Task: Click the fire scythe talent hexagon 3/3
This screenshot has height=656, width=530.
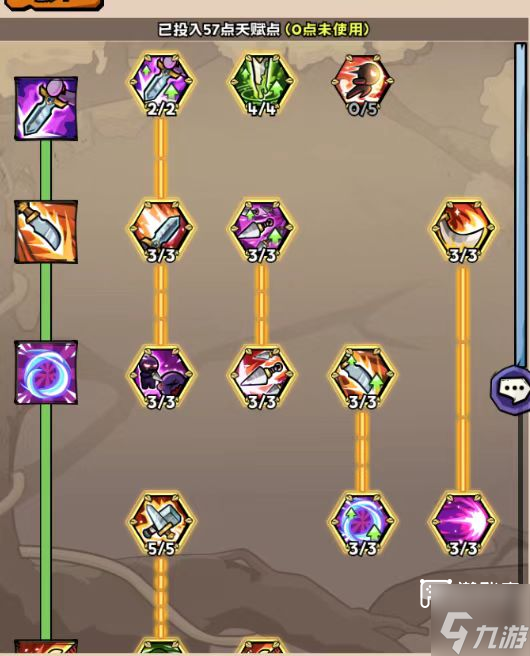Action: coord(463,231)
